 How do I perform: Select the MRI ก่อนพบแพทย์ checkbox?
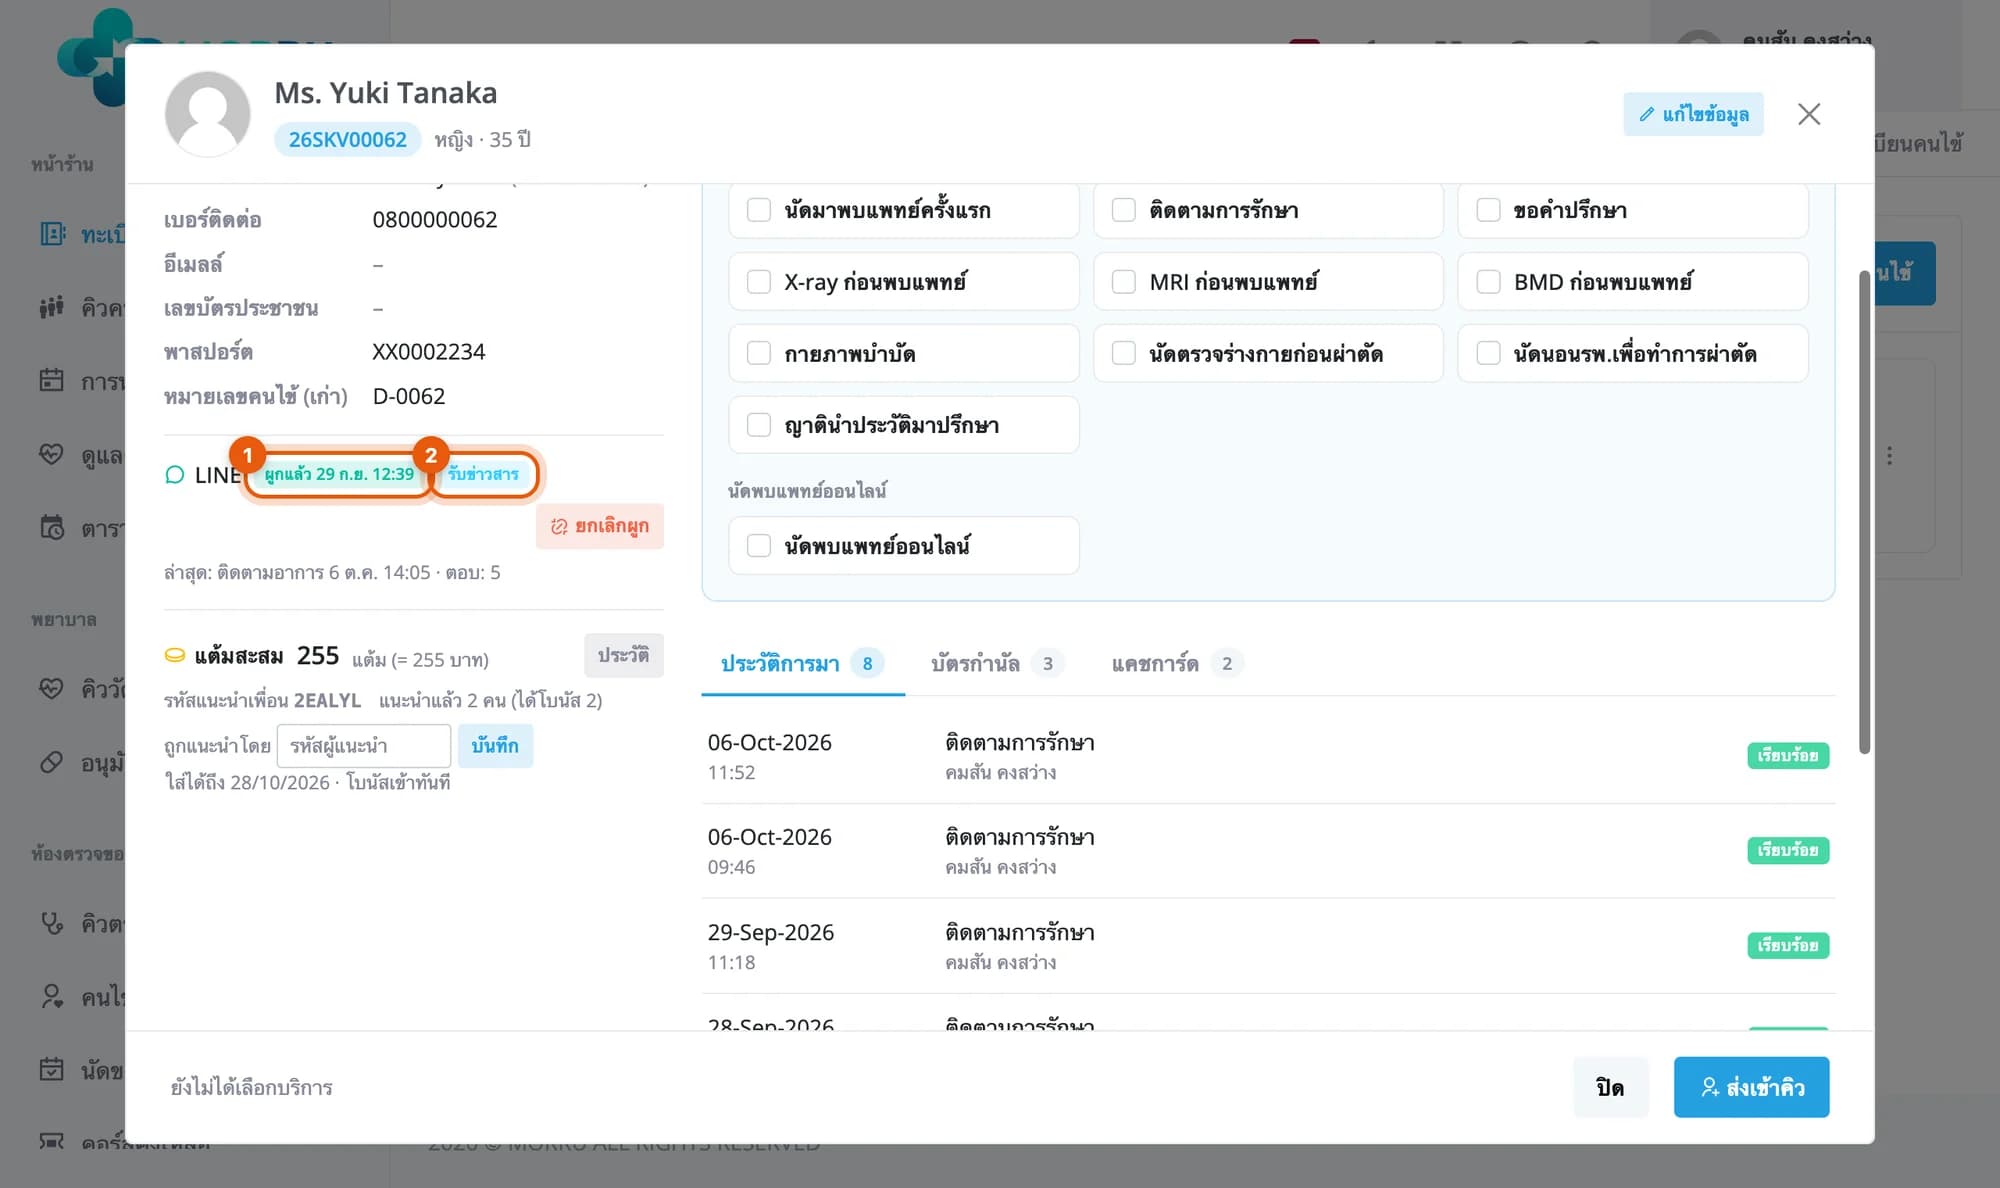pos(1124,282)
